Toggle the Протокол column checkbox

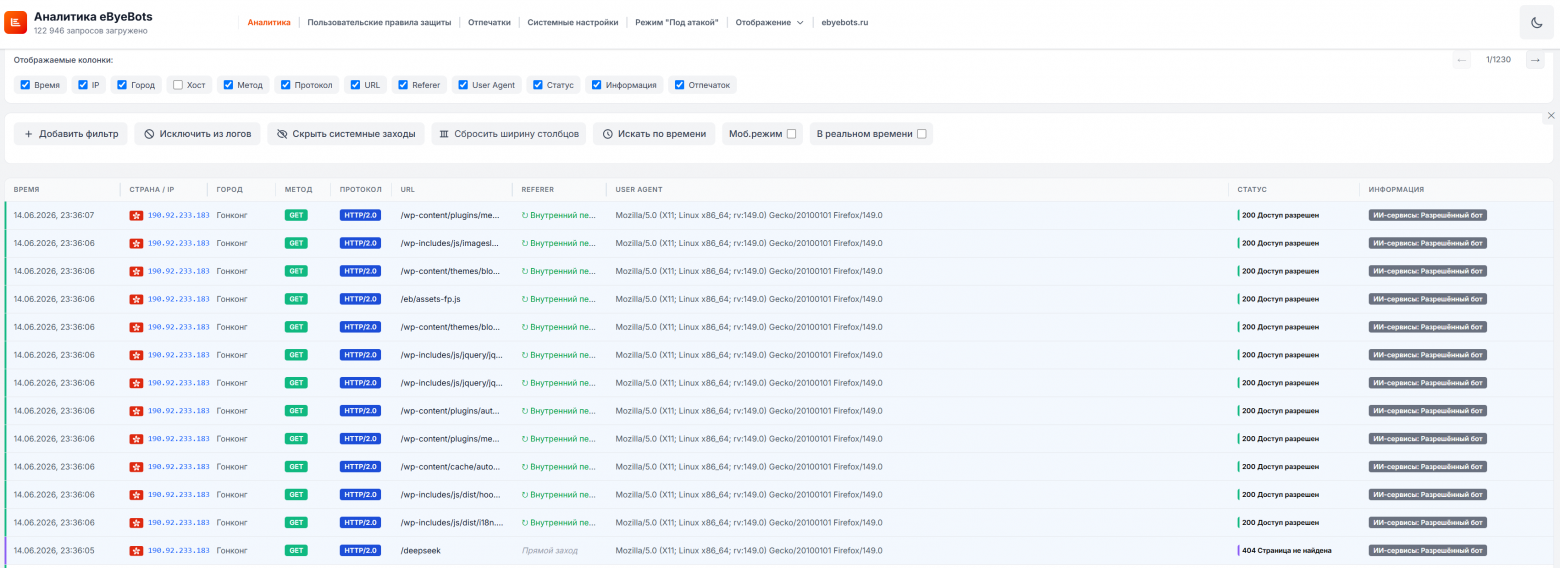286,85
